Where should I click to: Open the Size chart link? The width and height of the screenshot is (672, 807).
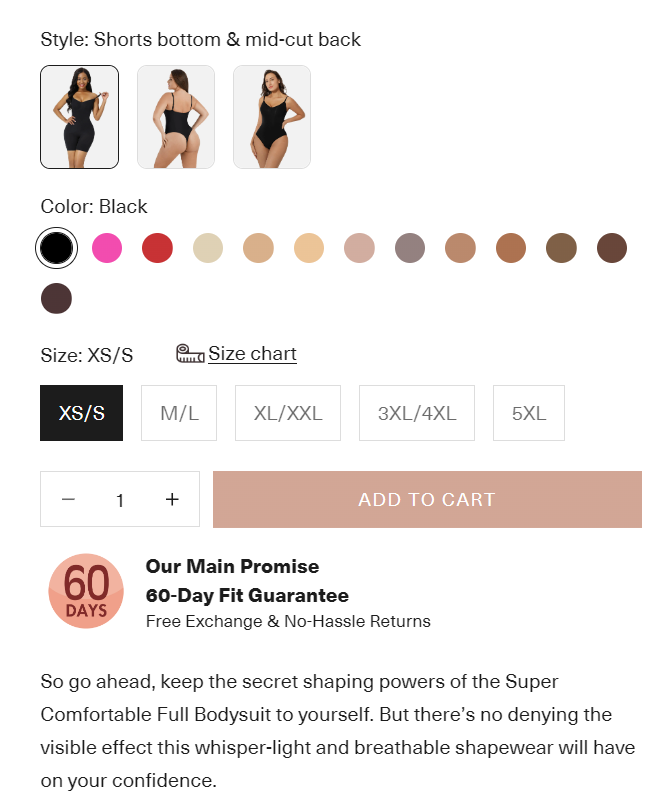pos(252,354)
